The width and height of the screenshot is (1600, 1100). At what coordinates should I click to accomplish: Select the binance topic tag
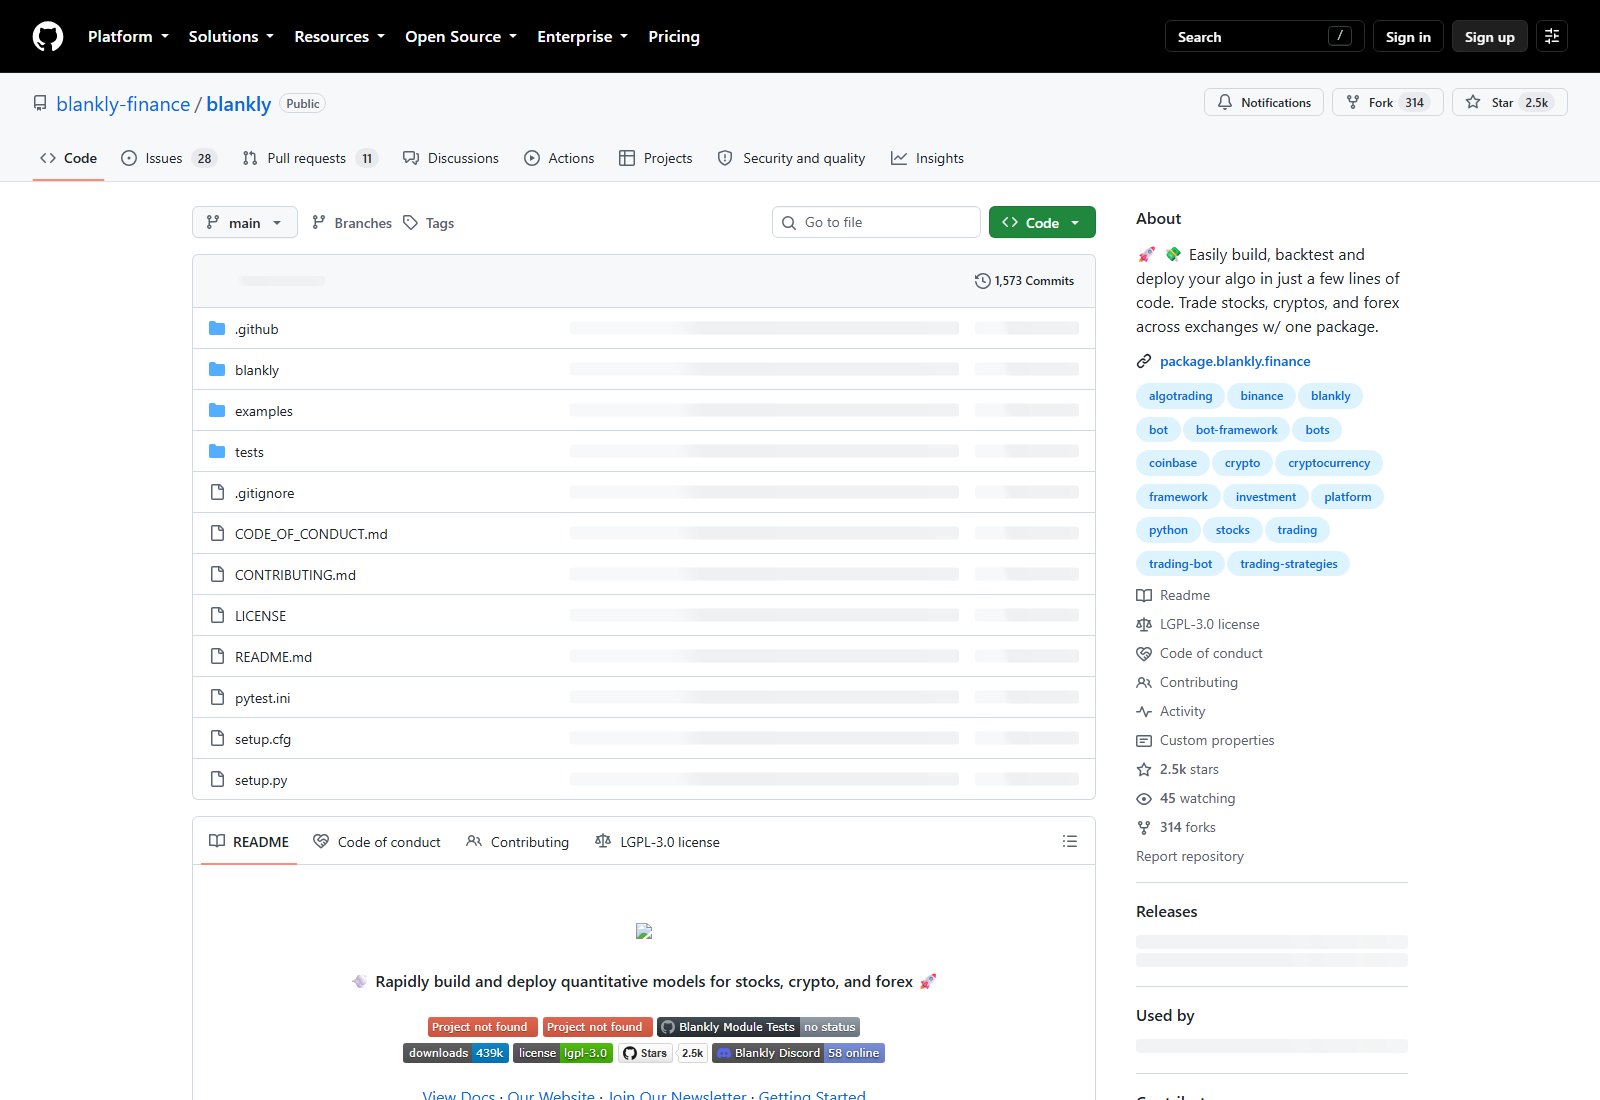1261,396
